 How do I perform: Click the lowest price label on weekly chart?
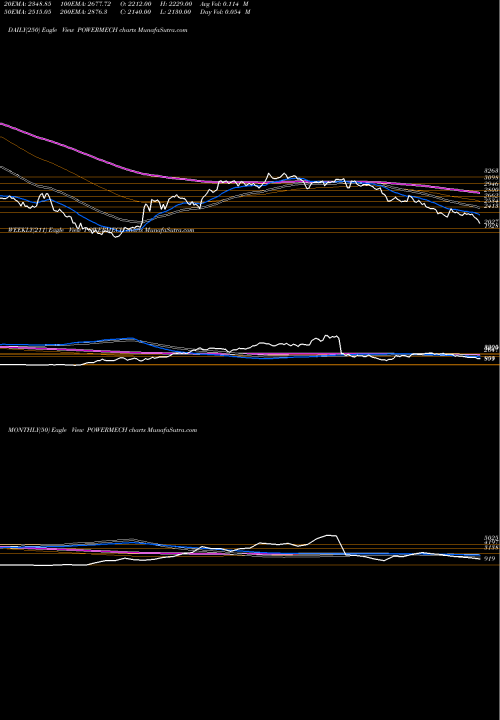pyautogui.click(x=490, y=359)
